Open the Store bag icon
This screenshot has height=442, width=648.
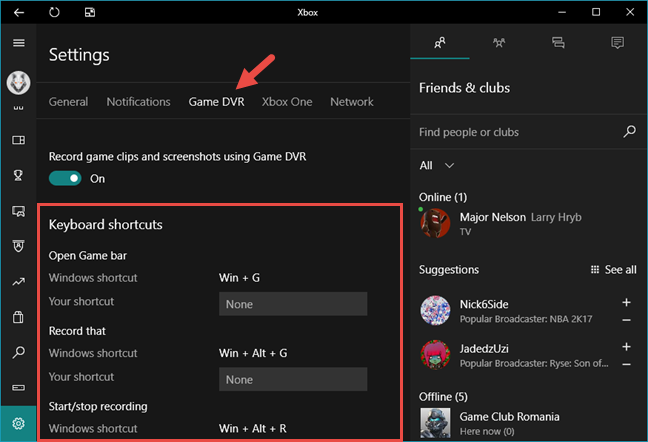click(18, 317)
